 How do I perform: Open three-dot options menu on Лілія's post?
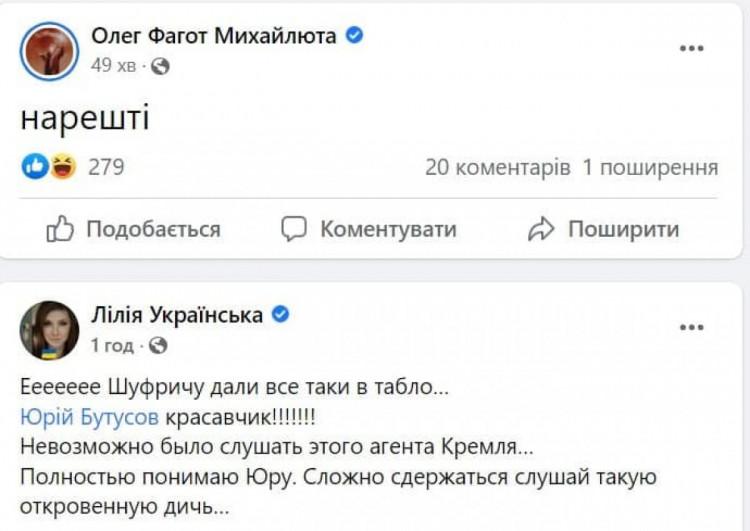click(692, 327)
